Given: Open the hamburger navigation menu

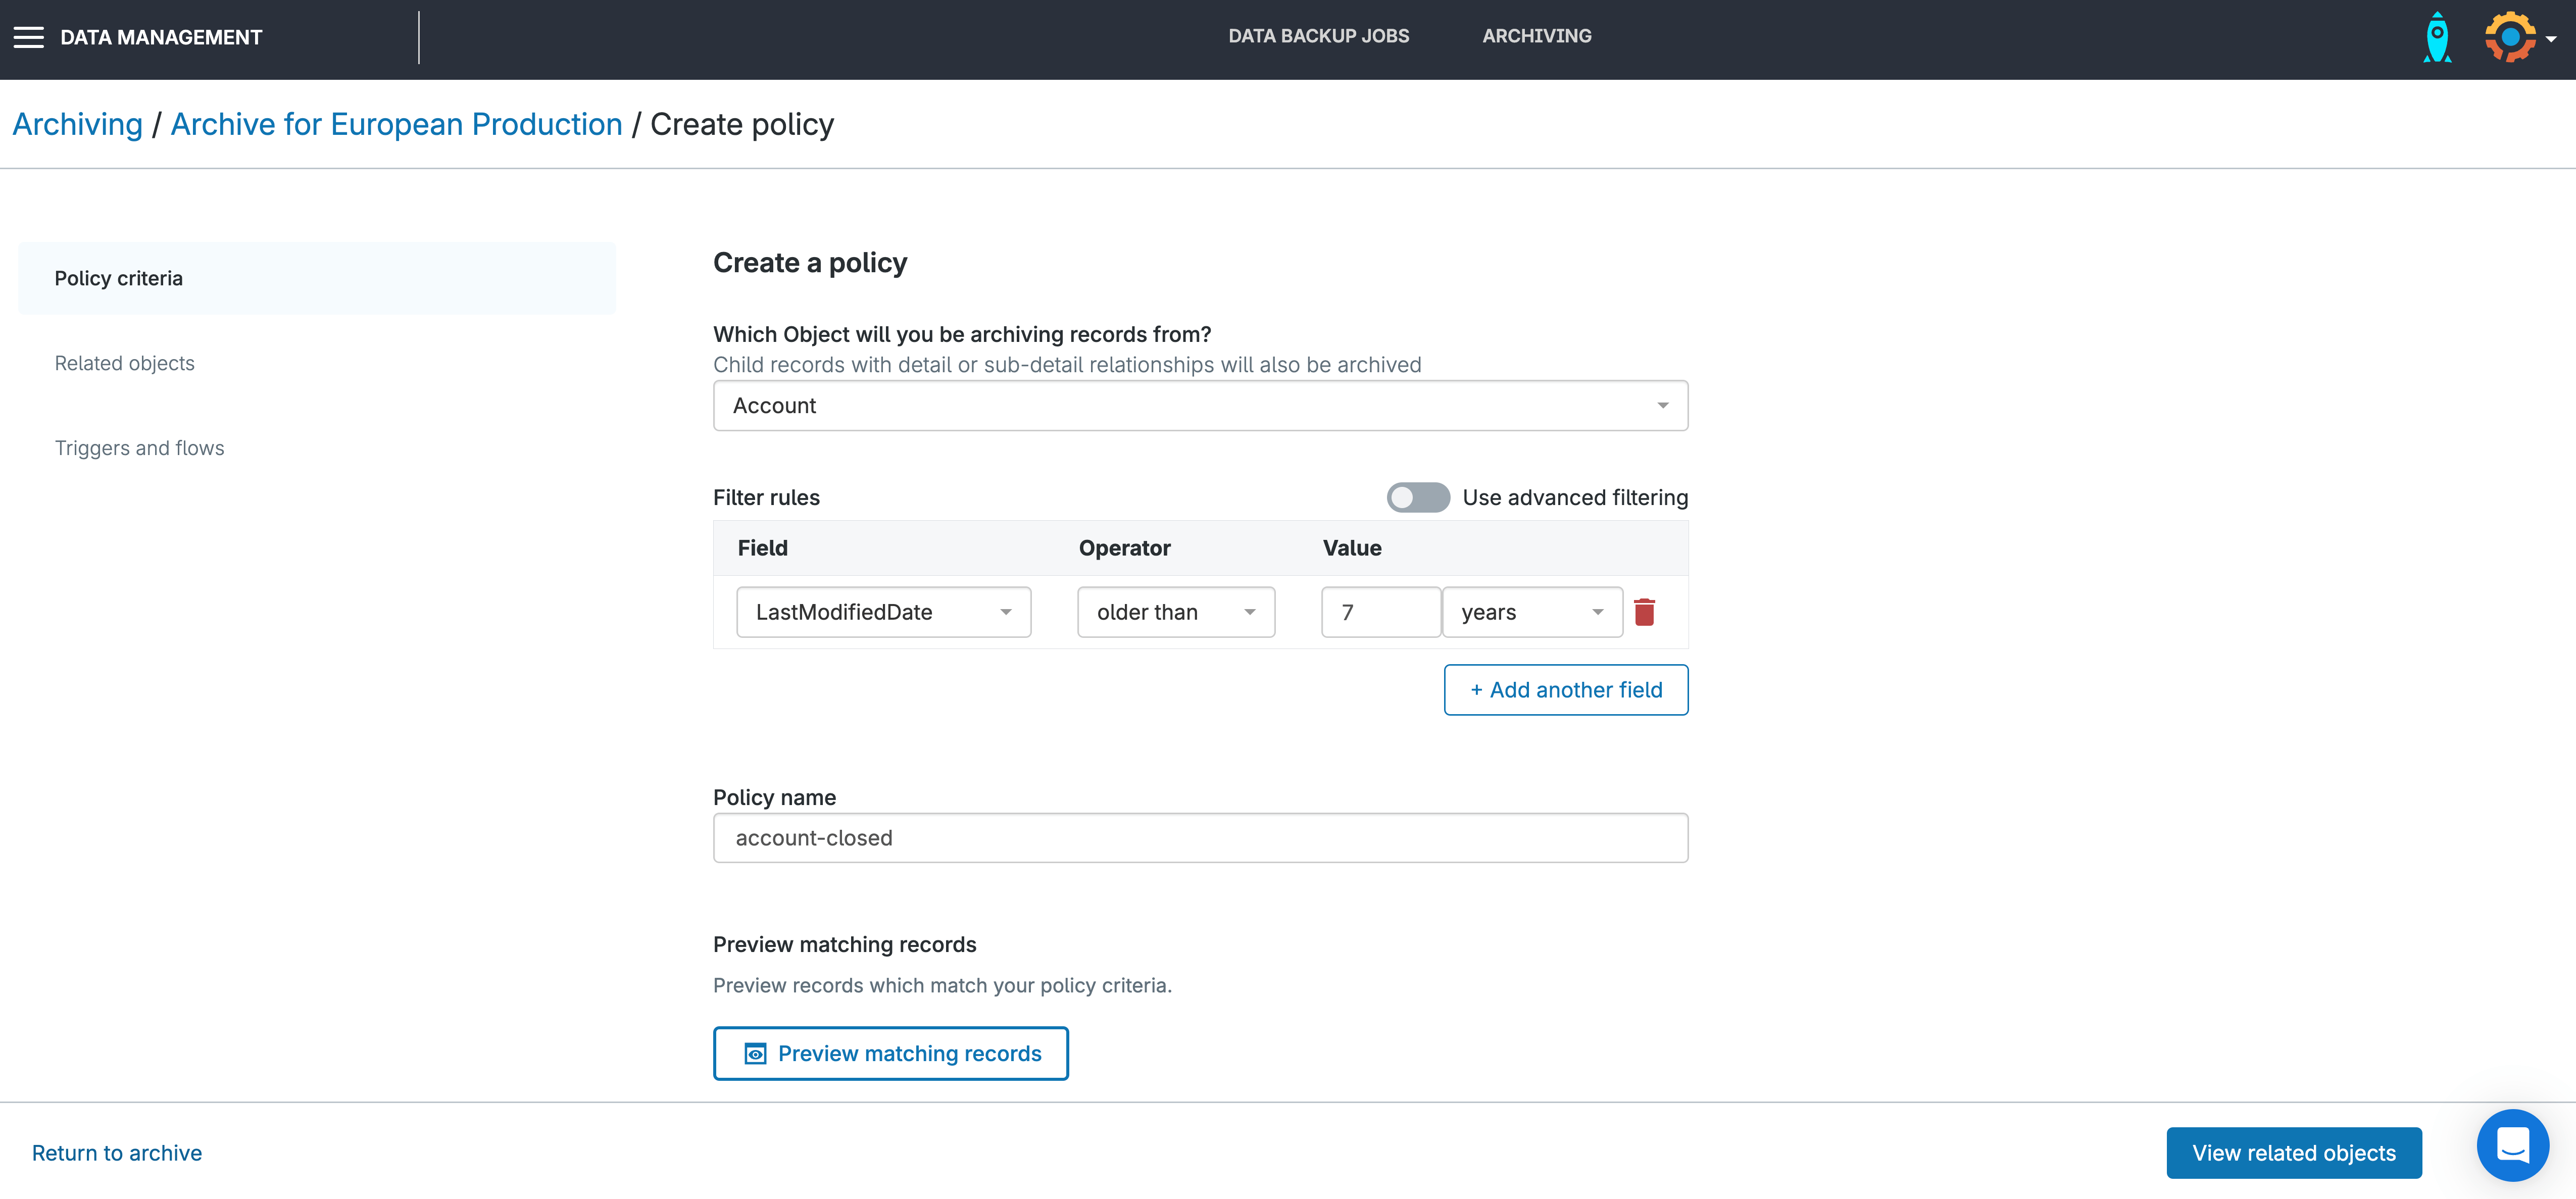Looking at the screenshot, I should coord(28,38).
